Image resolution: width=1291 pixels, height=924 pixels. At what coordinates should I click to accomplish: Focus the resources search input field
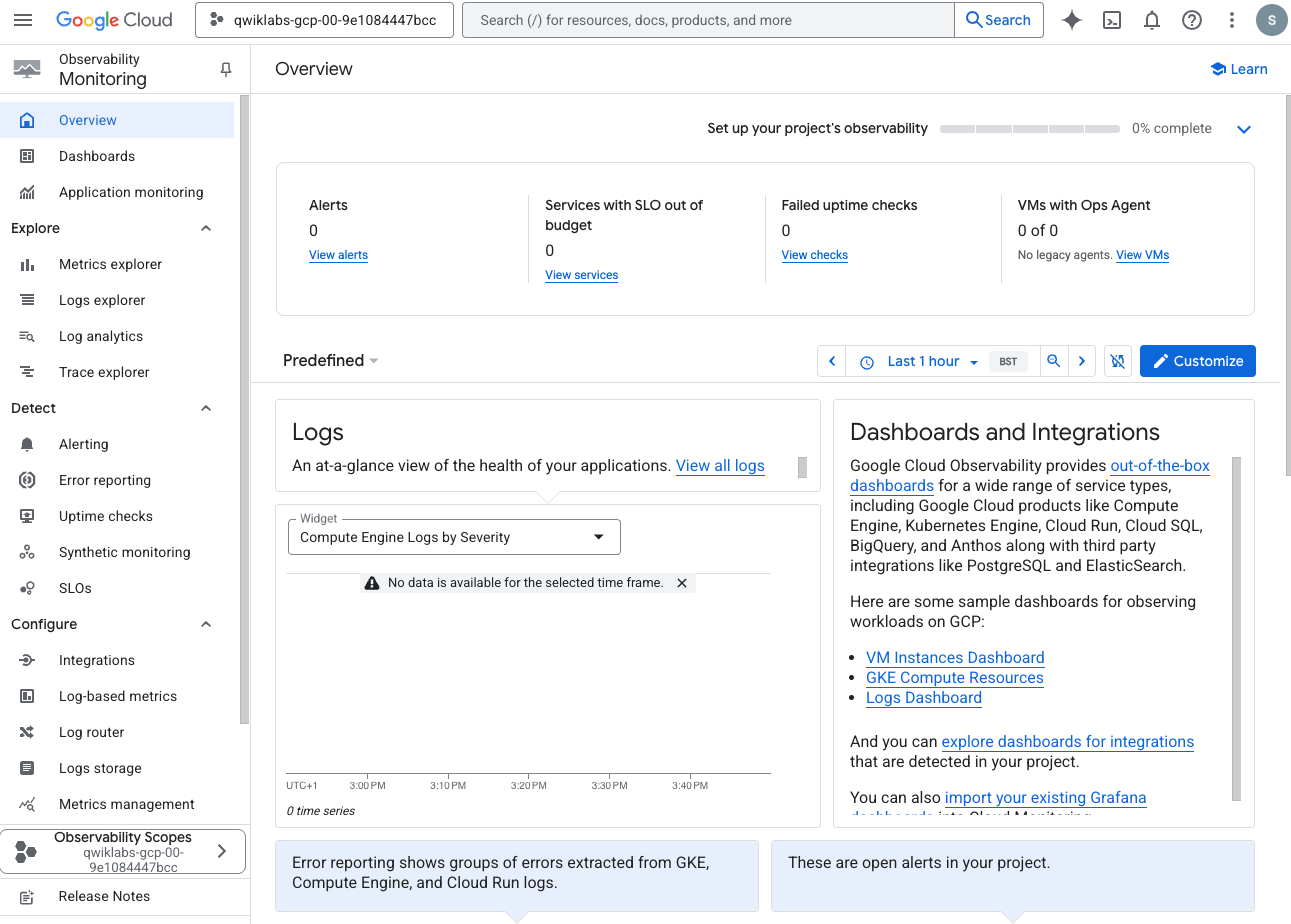(708, 20)
